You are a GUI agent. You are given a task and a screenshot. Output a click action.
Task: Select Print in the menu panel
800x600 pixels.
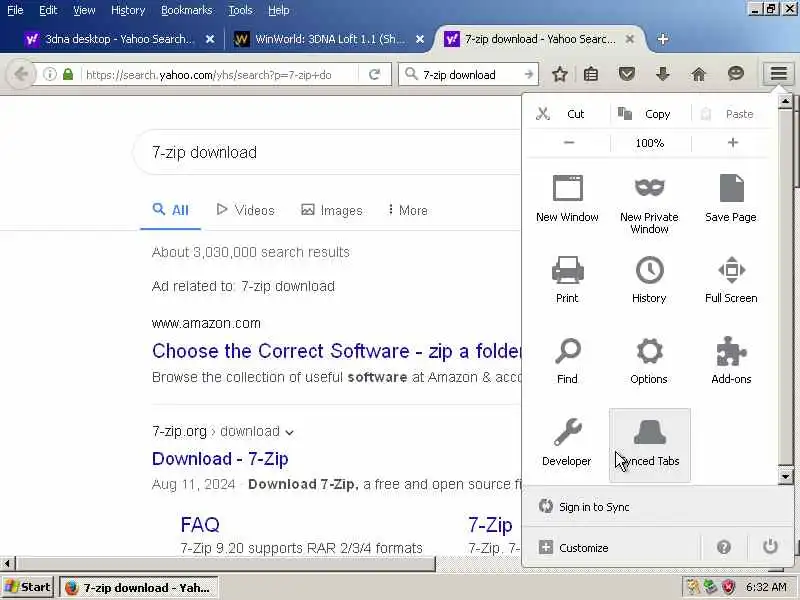(567, 280)
